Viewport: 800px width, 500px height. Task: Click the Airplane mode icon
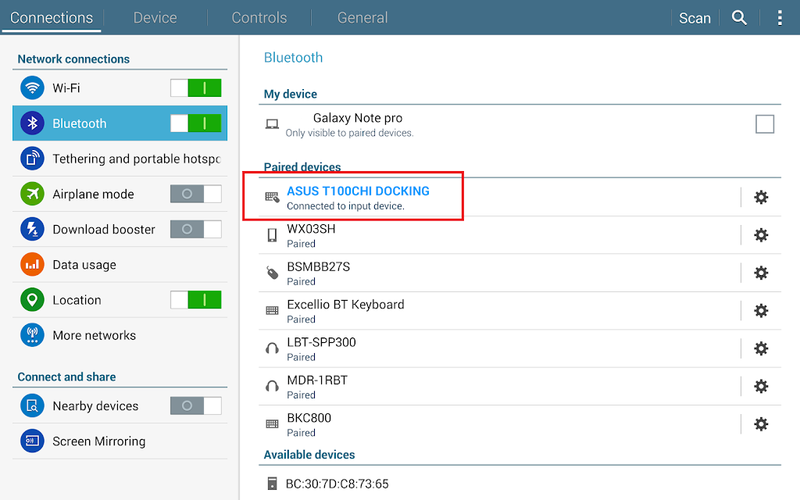pyautogui.click(x=32, y=194)
